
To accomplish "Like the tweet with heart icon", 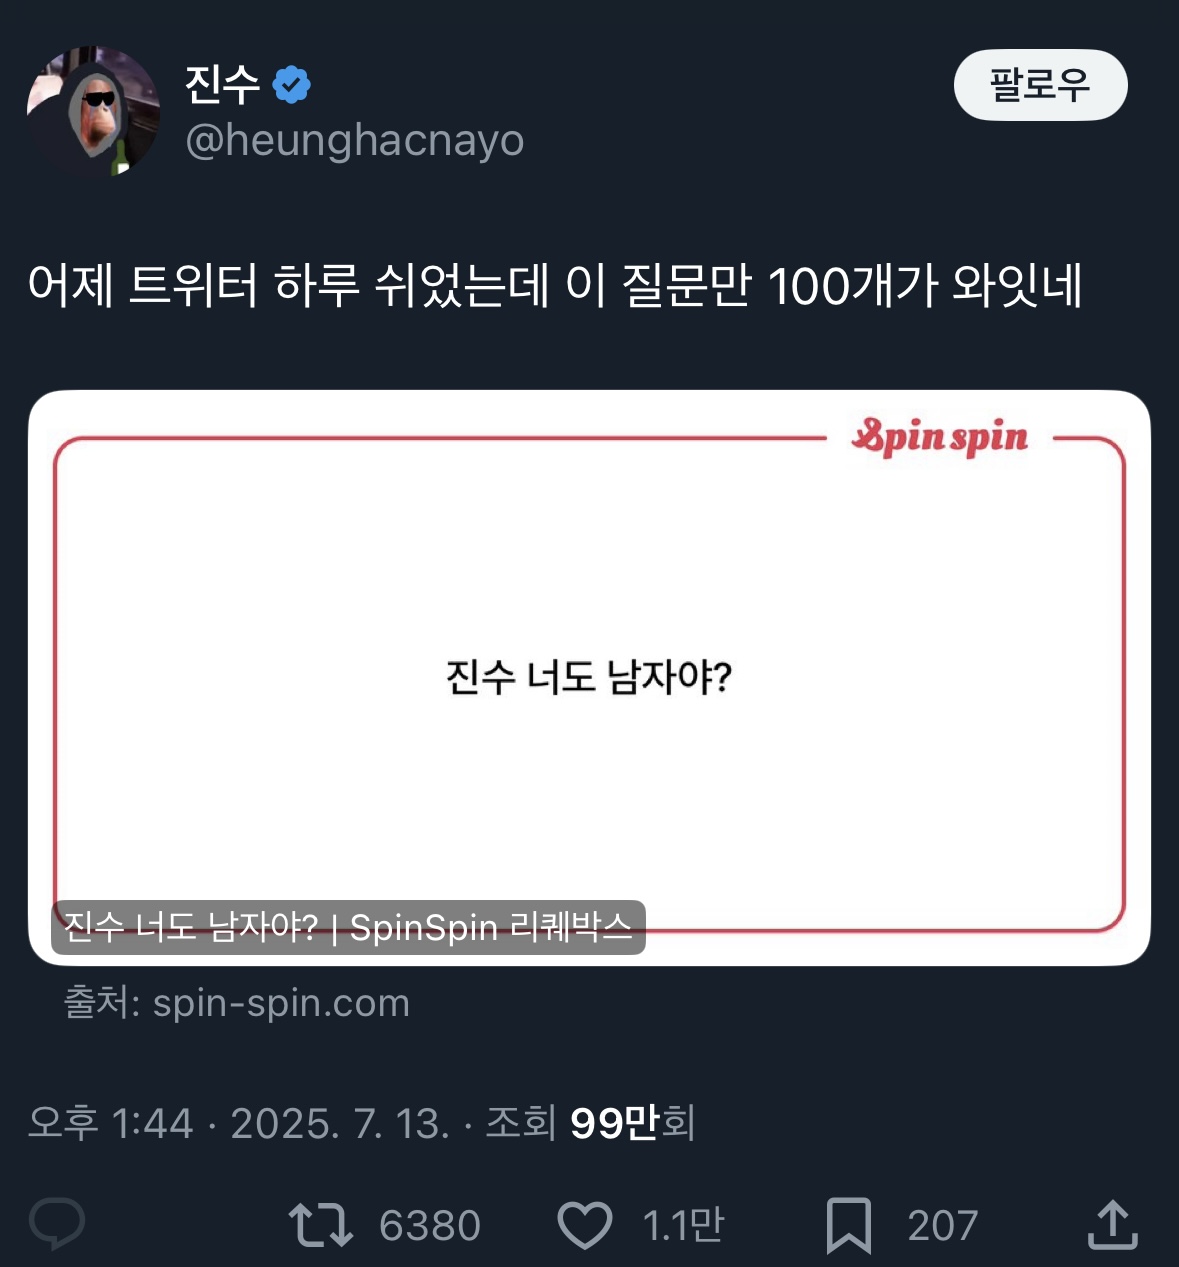I will [584, 1225].
